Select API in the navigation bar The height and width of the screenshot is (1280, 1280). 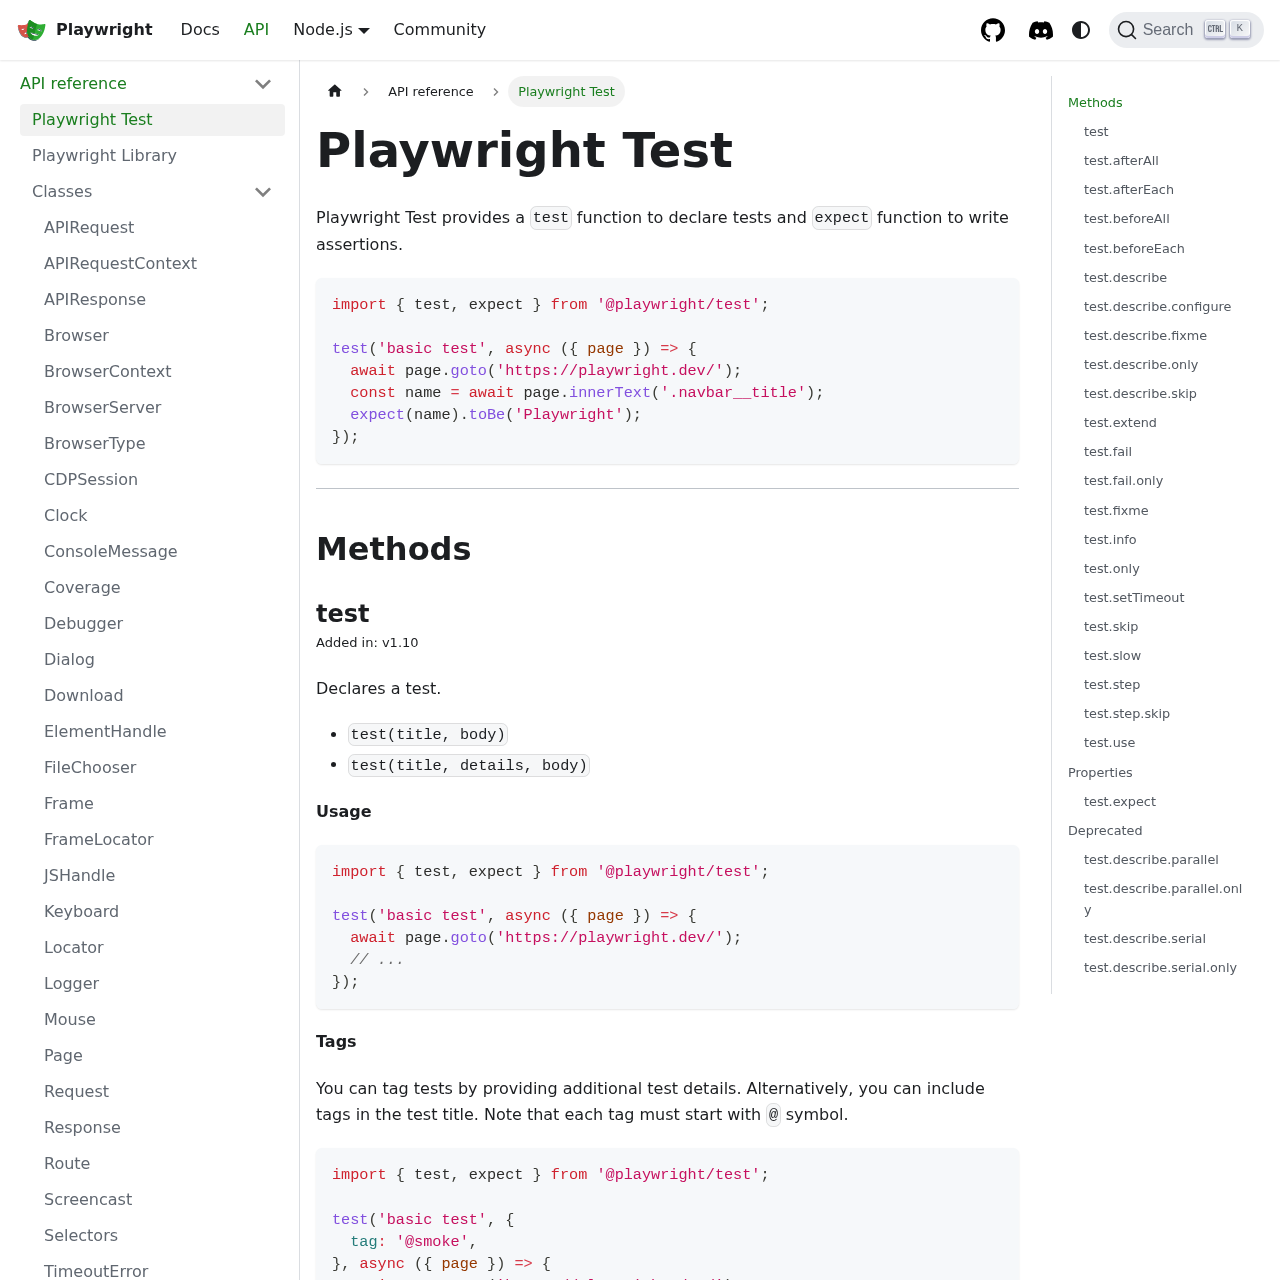pyautogui.click(x=257, y=29)
